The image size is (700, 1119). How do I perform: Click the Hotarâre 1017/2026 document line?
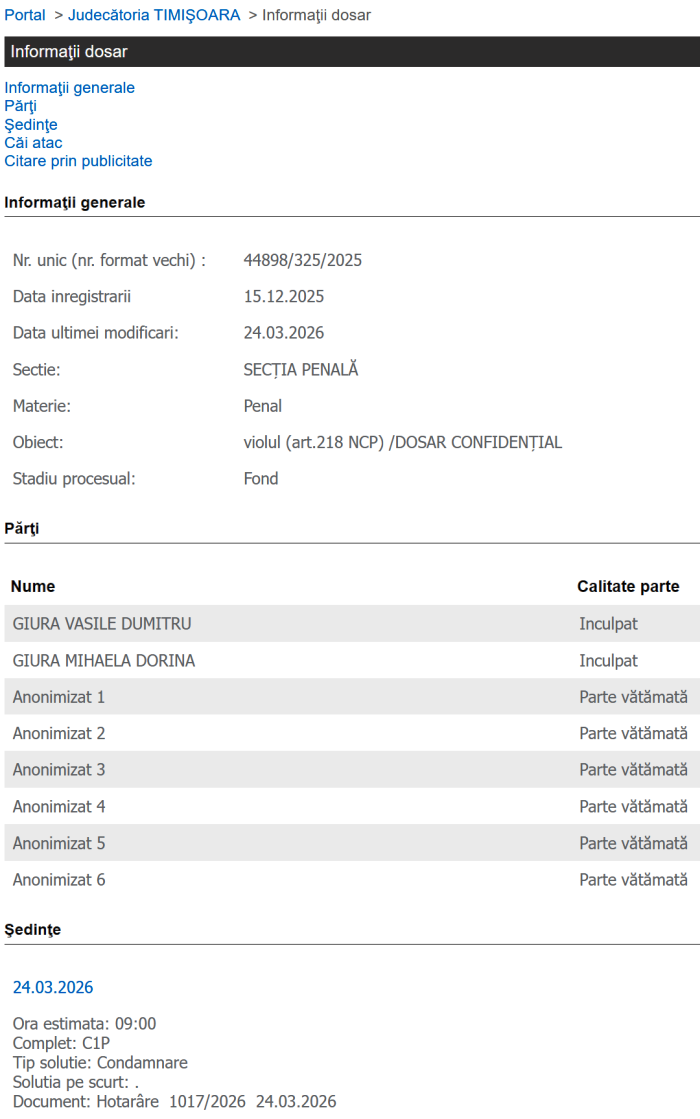tap(175, 1102)
